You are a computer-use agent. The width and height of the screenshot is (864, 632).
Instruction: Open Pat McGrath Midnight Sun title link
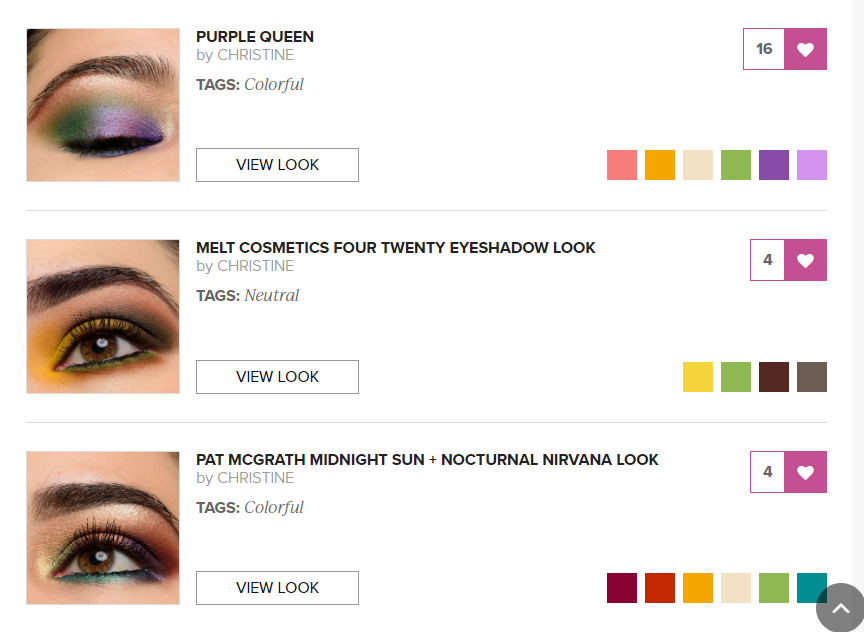(x=427, y=460)
